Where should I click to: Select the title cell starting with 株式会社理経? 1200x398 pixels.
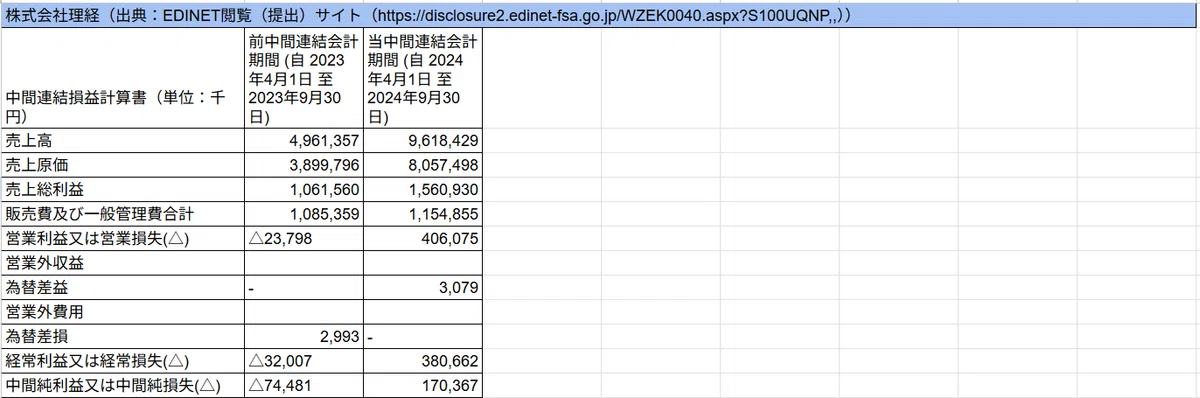(600, 15)
